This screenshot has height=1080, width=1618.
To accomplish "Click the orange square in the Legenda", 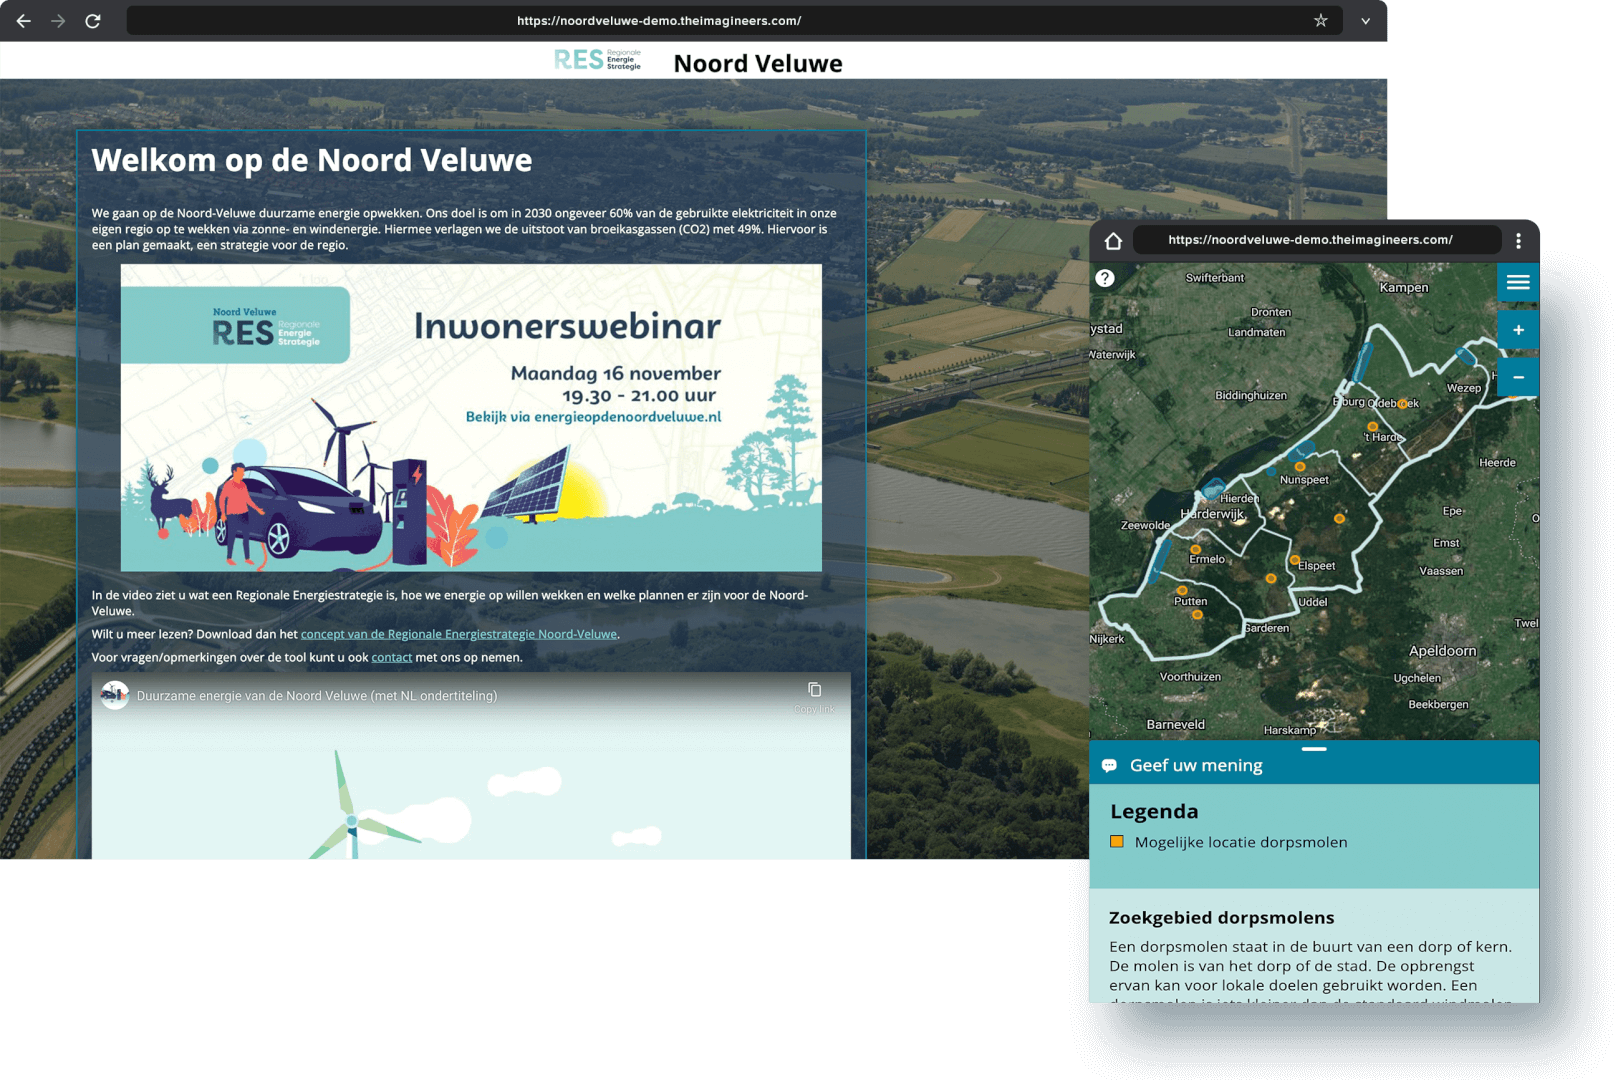I will pyautogui.click(x=1117, y=842).
